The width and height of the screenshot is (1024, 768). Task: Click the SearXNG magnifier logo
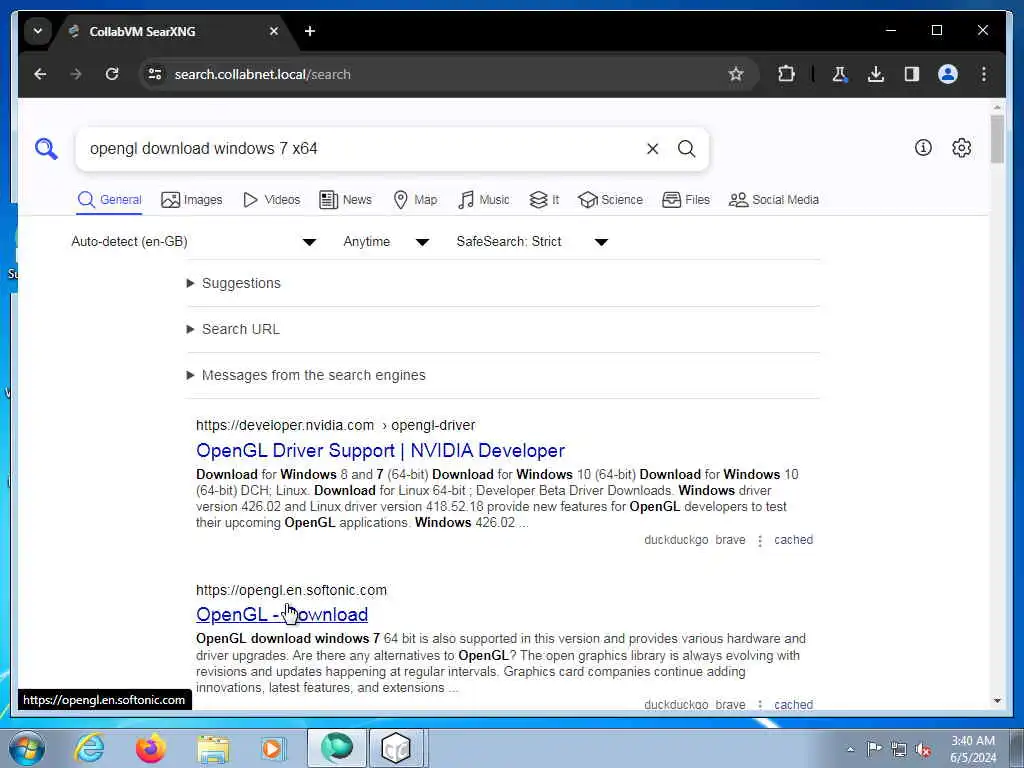(46, 148)
